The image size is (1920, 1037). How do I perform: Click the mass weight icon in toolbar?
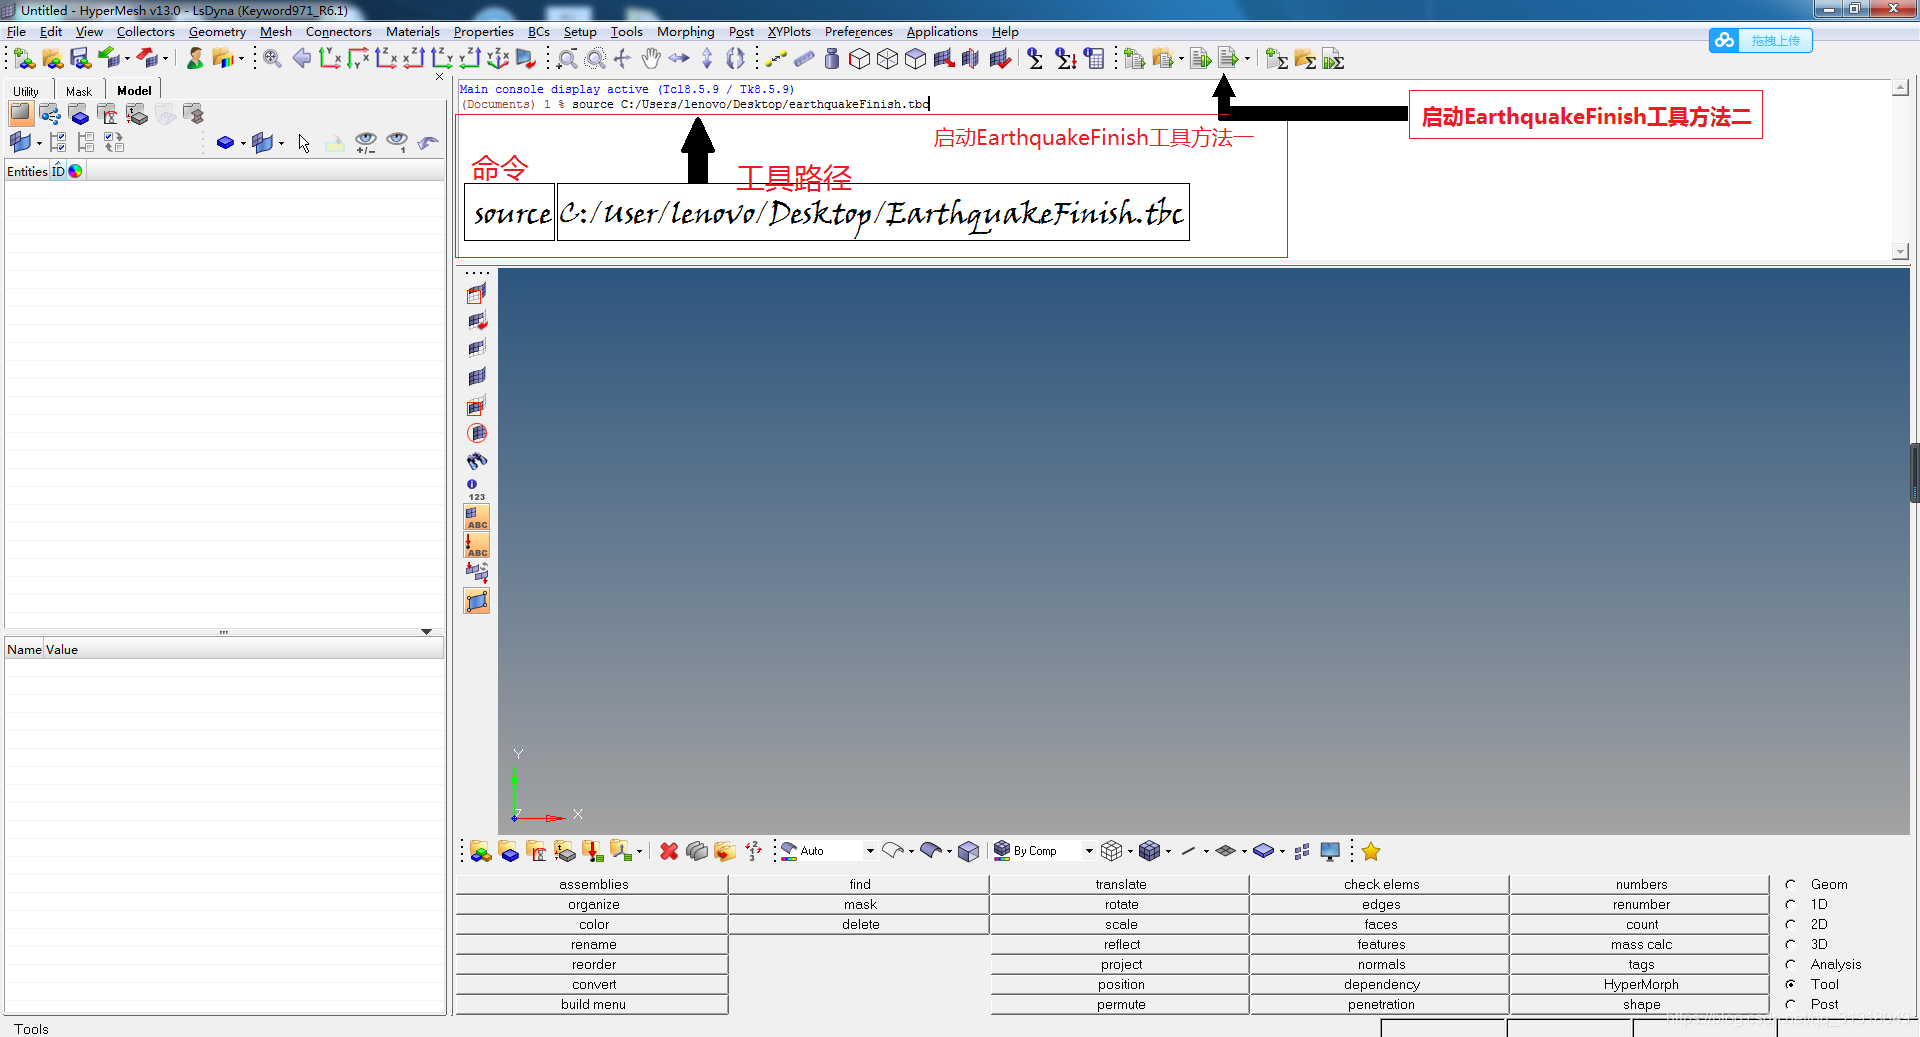pos(832,59)
